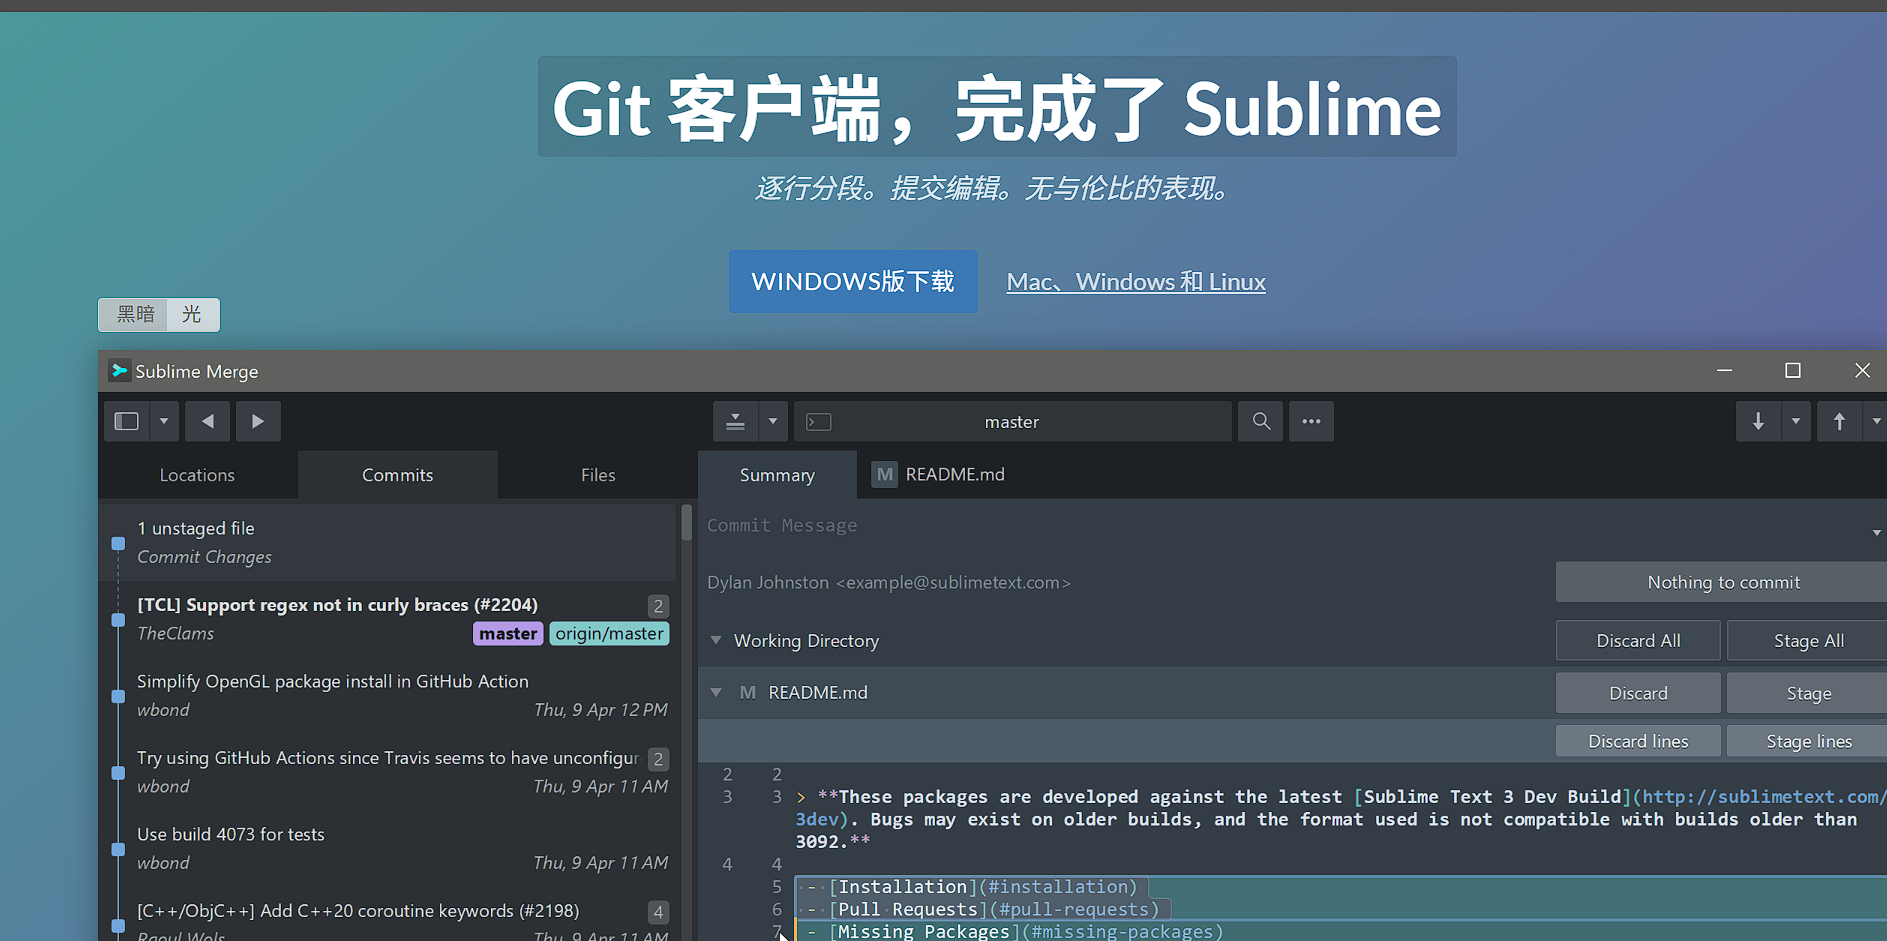Switch to the Files tab
The height and width of the screenshot is (941, 1887).
[x=598, y=475]
